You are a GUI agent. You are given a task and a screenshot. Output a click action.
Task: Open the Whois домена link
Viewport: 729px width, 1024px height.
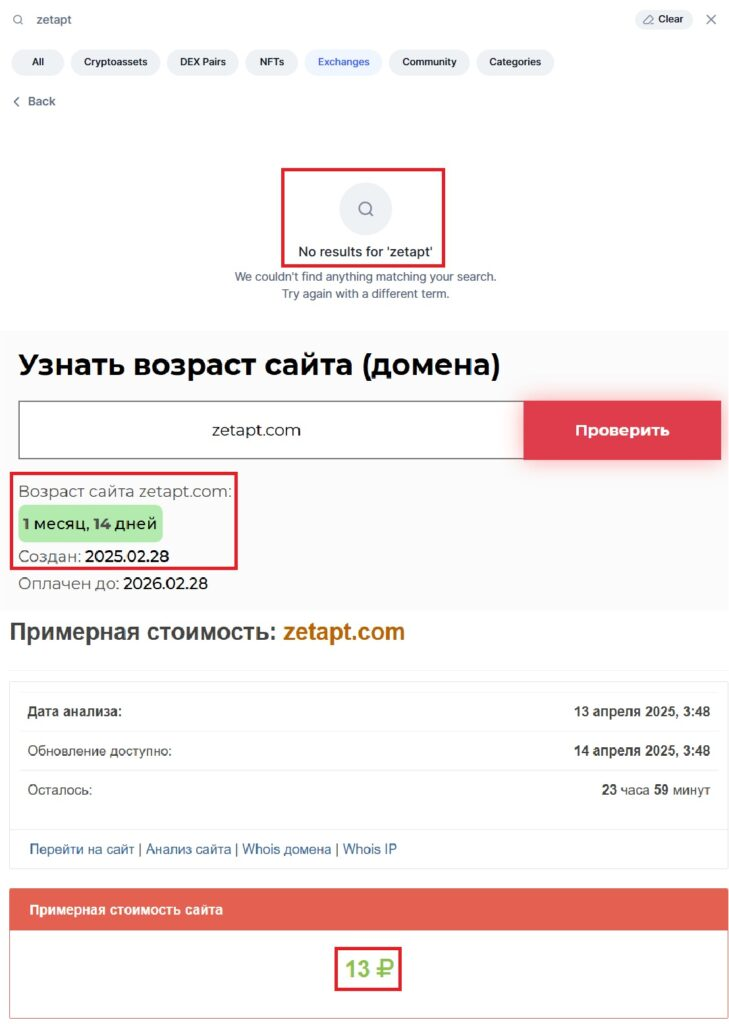click(x=287, y=849)
